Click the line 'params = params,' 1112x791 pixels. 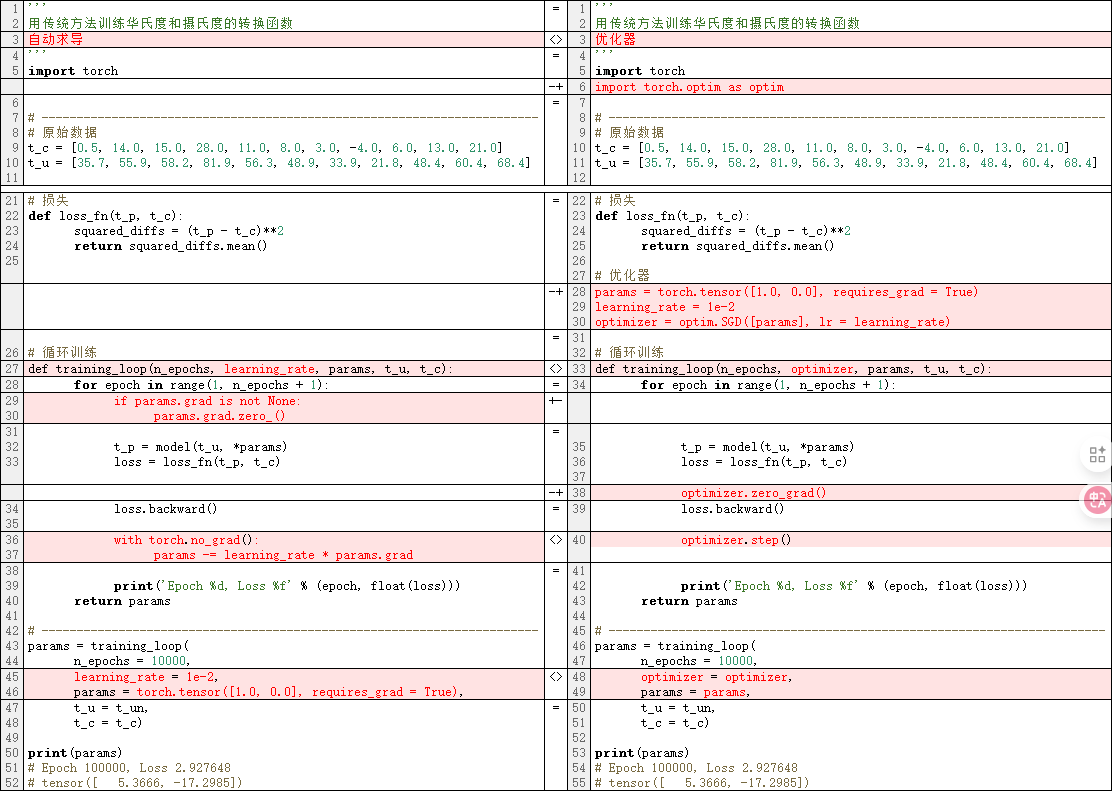tap(695, 692)
